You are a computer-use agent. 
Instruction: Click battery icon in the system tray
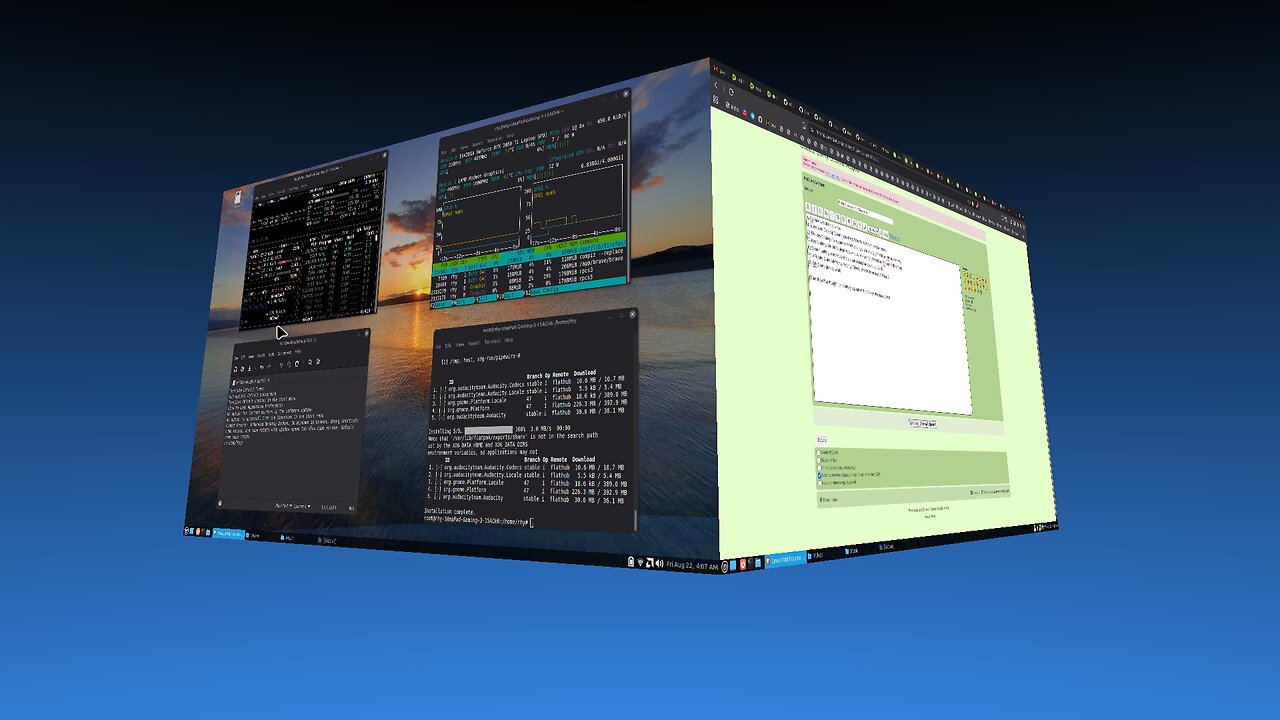click(631, 562)
